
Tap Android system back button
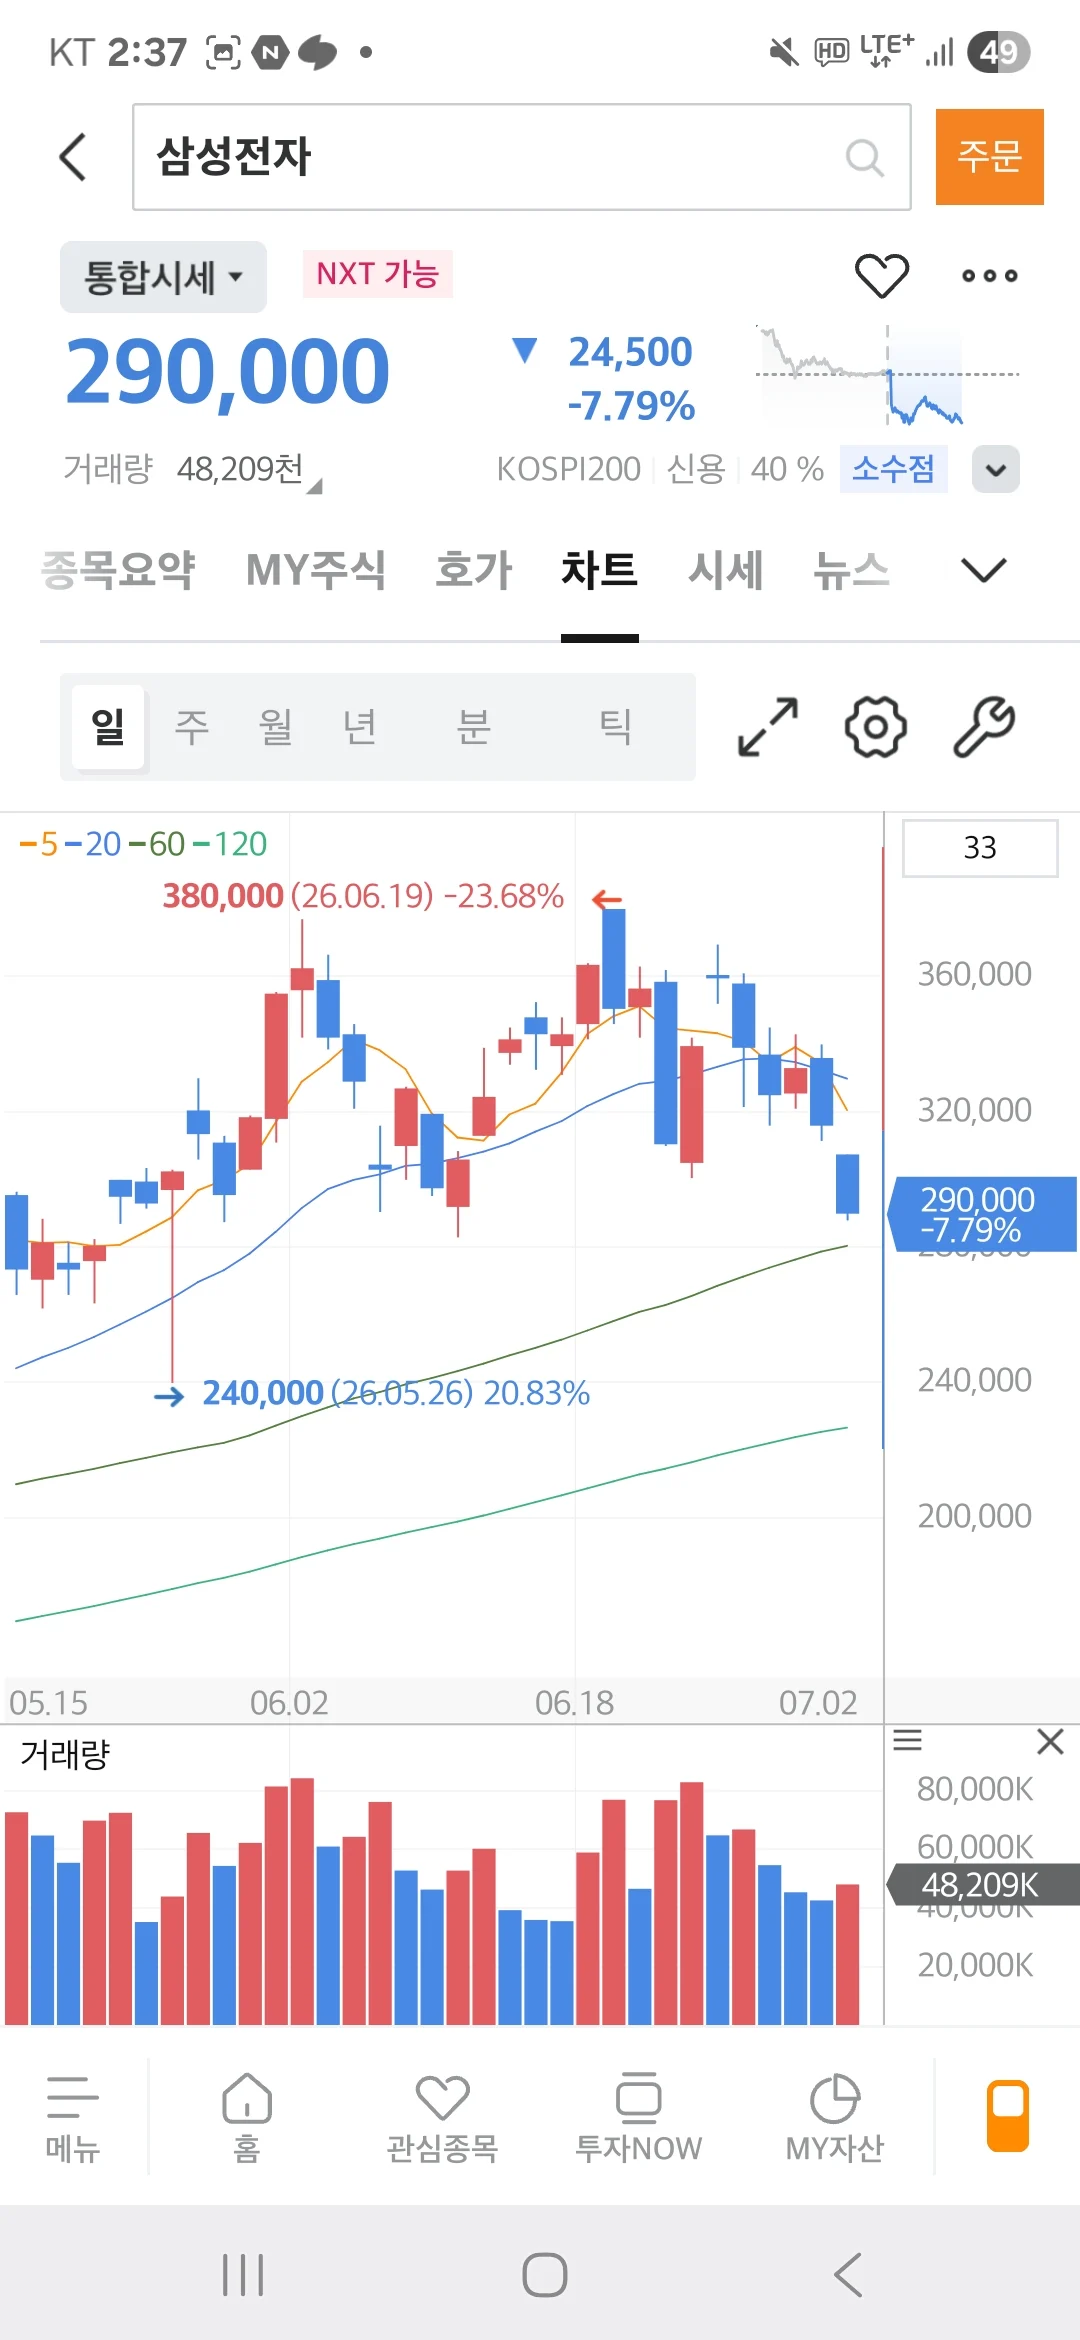(x=848, y=2275)
